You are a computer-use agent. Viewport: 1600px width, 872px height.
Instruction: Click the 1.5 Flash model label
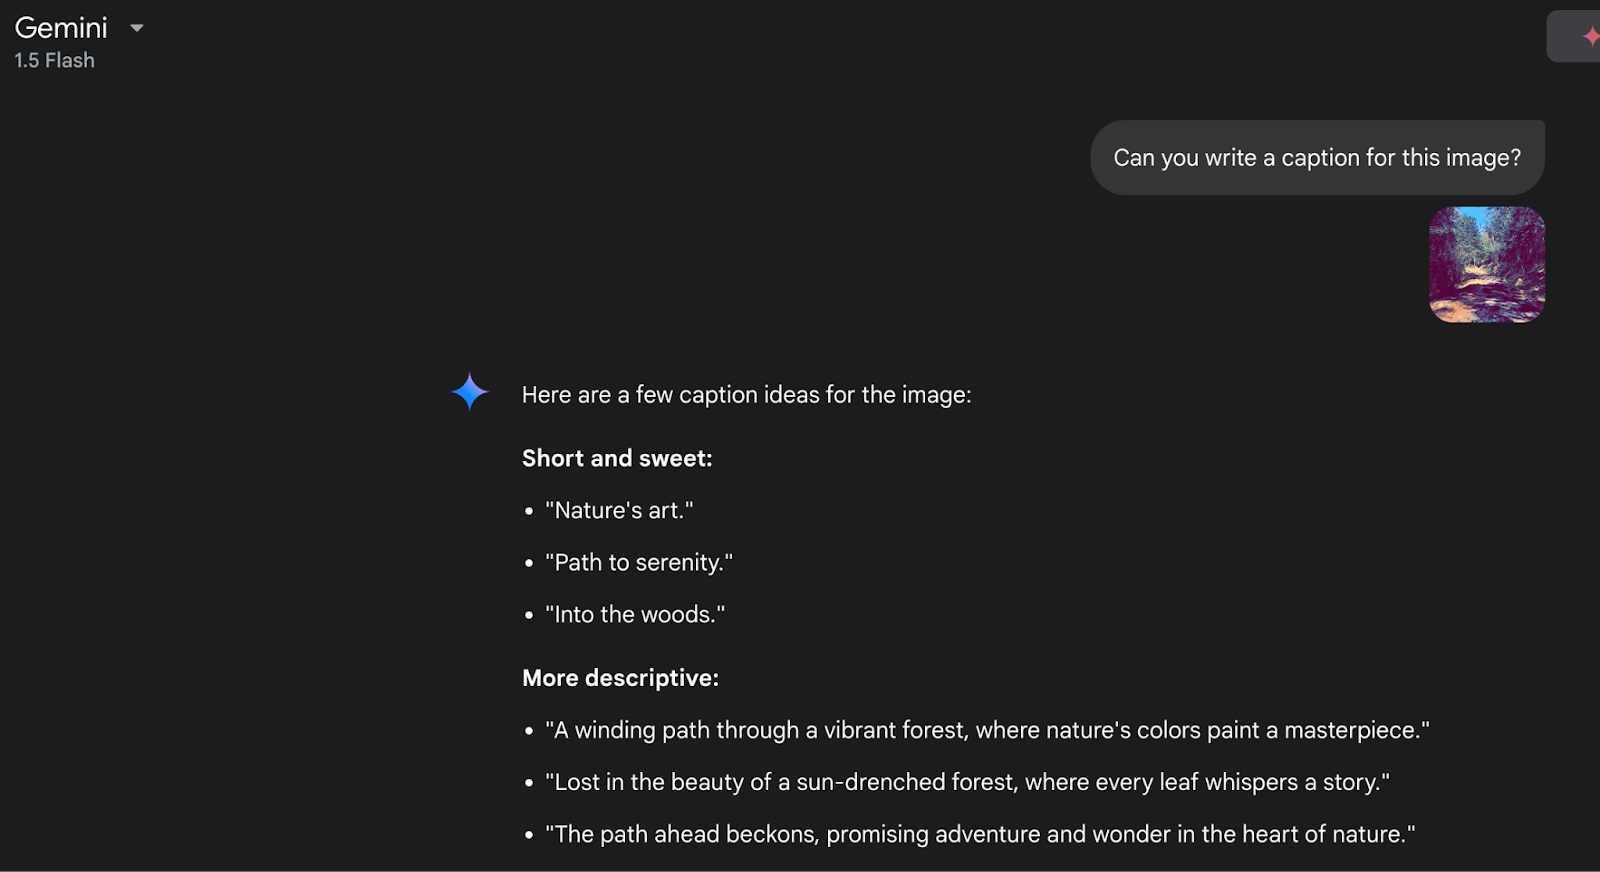click(x=54, y=61)
